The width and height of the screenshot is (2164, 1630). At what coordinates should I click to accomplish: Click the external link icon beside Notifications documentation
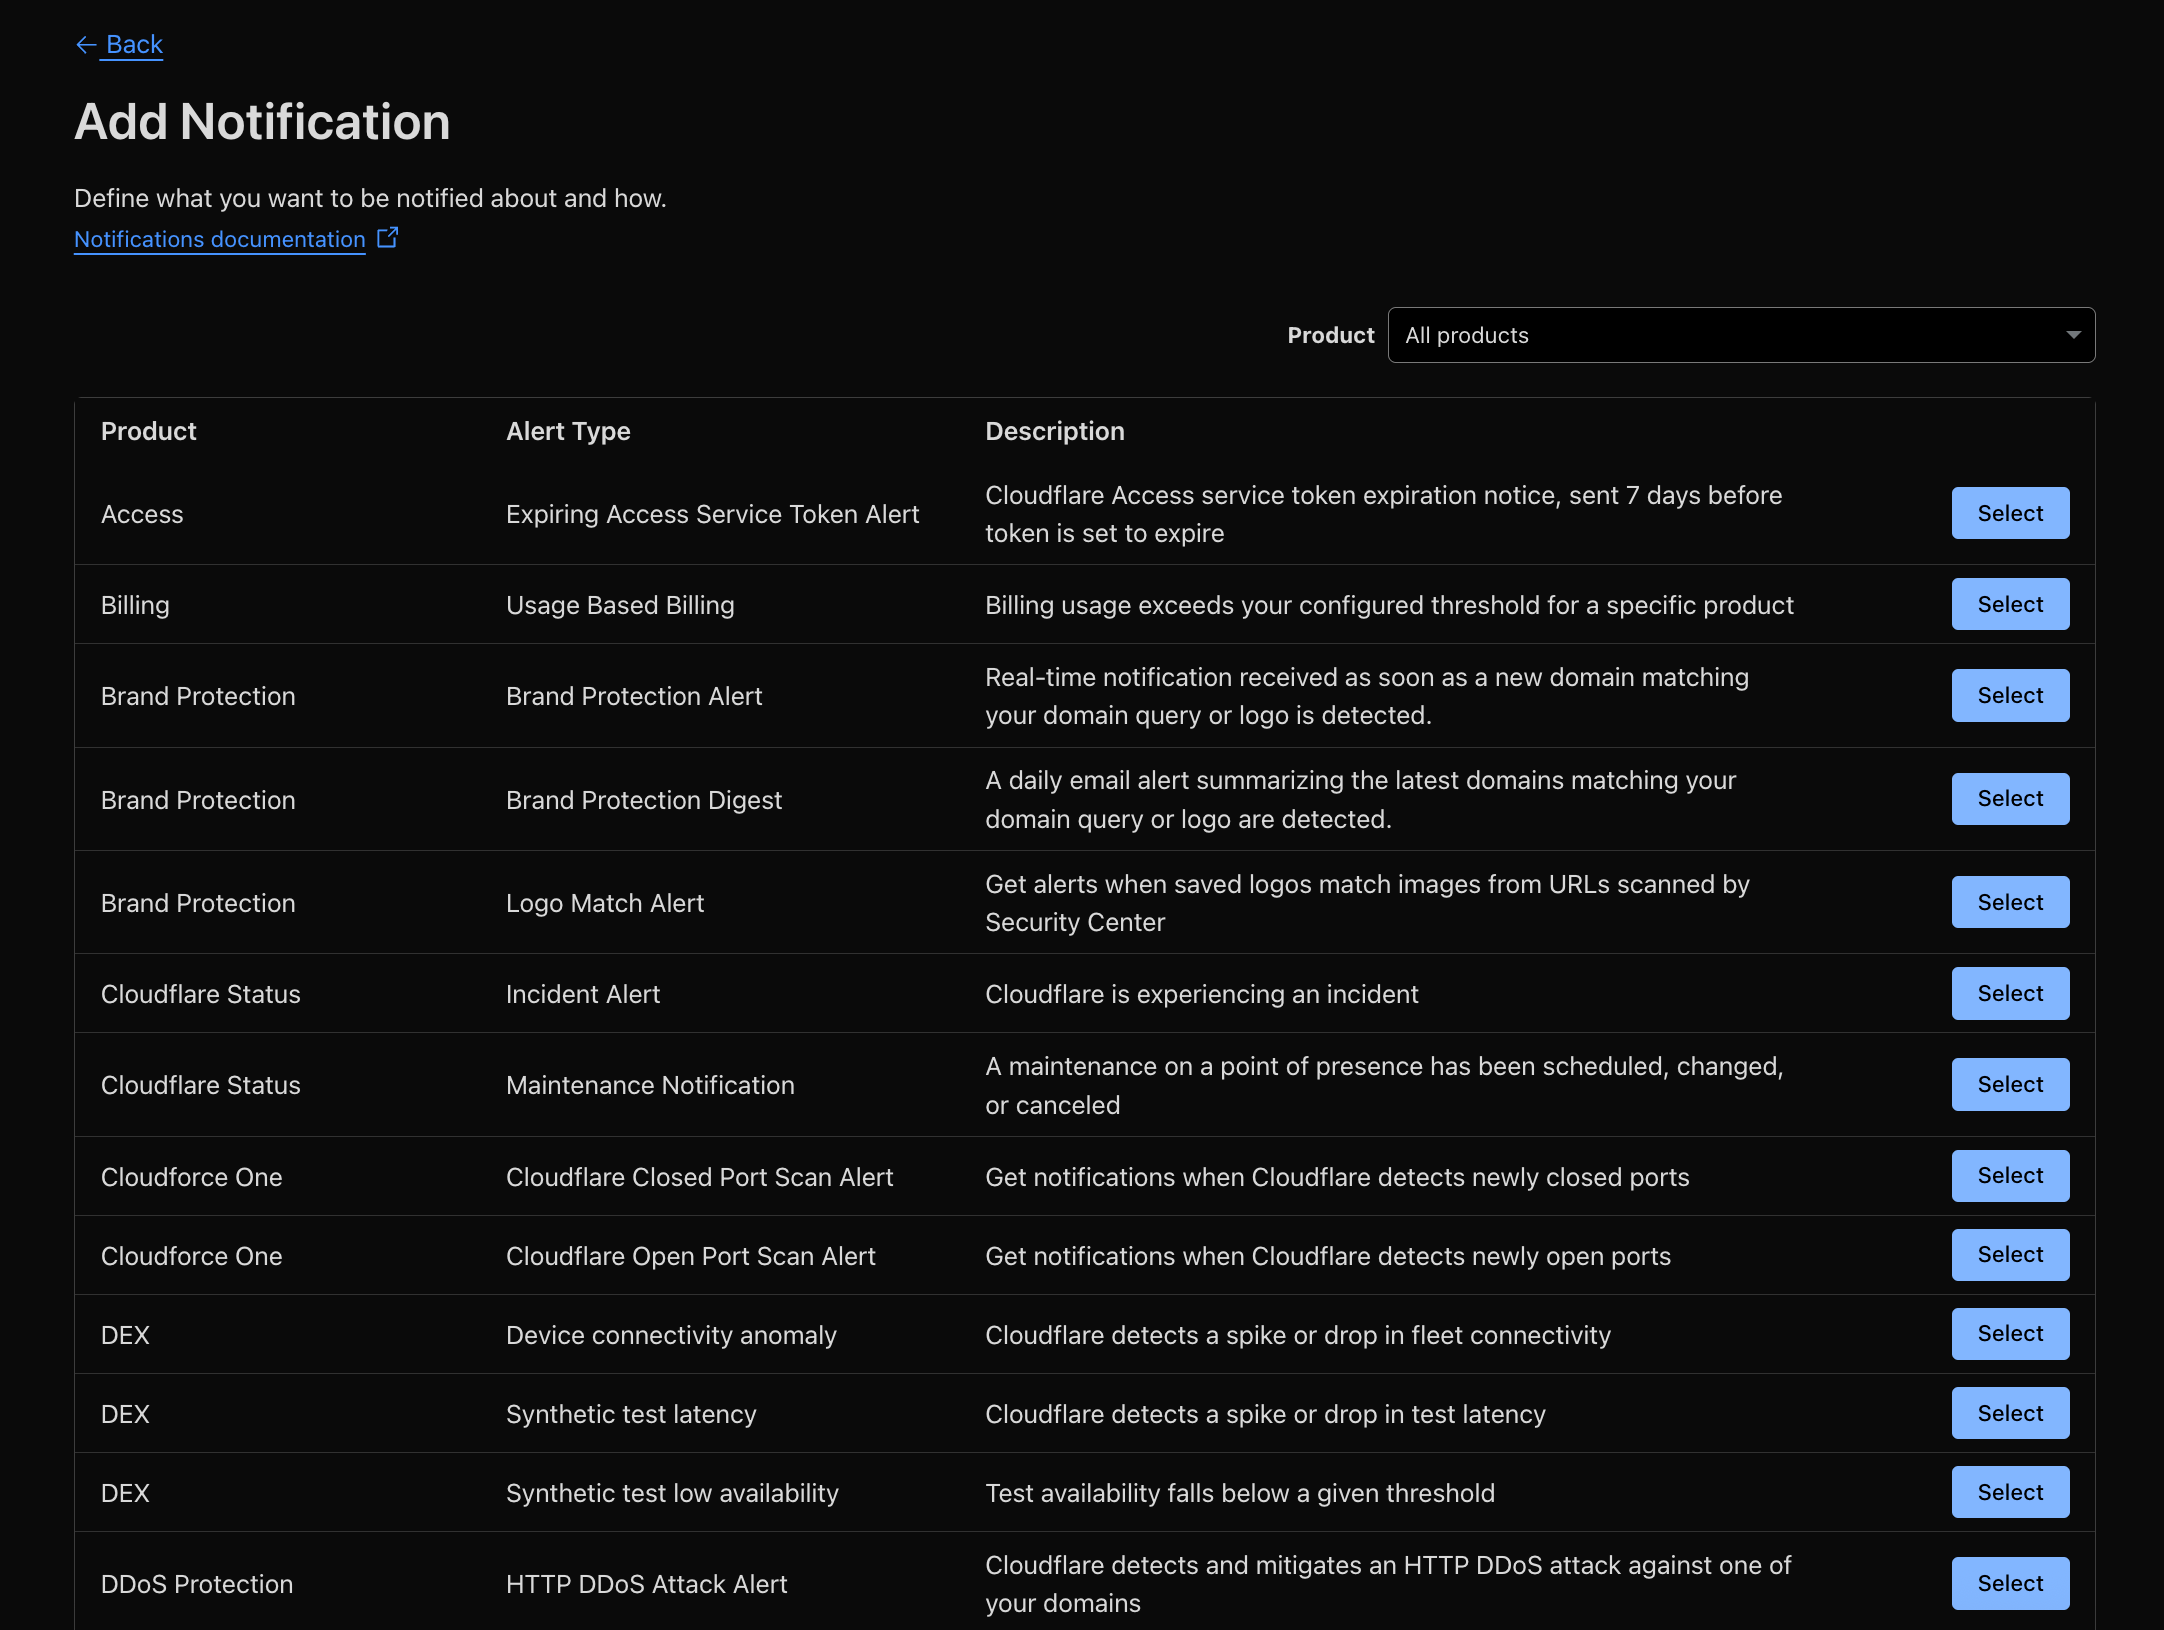(387, 238)
